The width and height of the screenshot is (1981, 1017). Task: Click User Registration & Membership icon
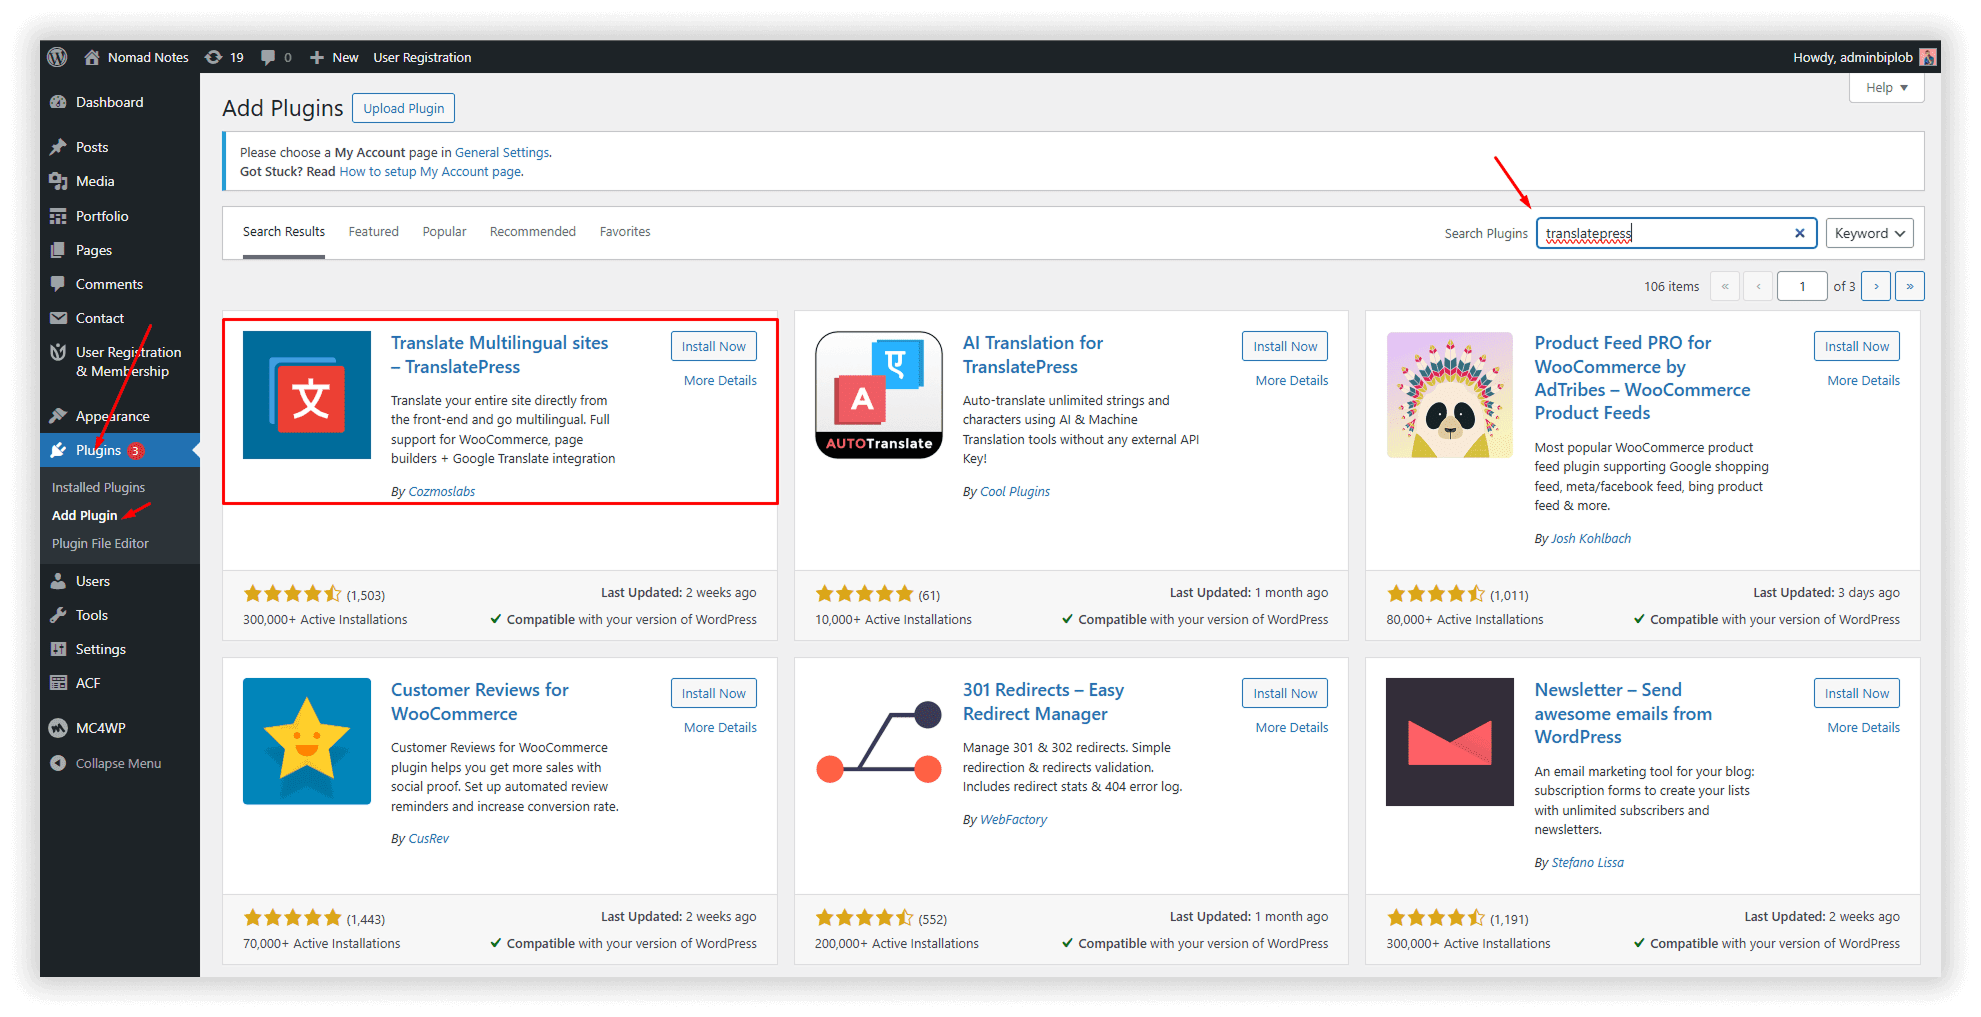pos(58,352)
